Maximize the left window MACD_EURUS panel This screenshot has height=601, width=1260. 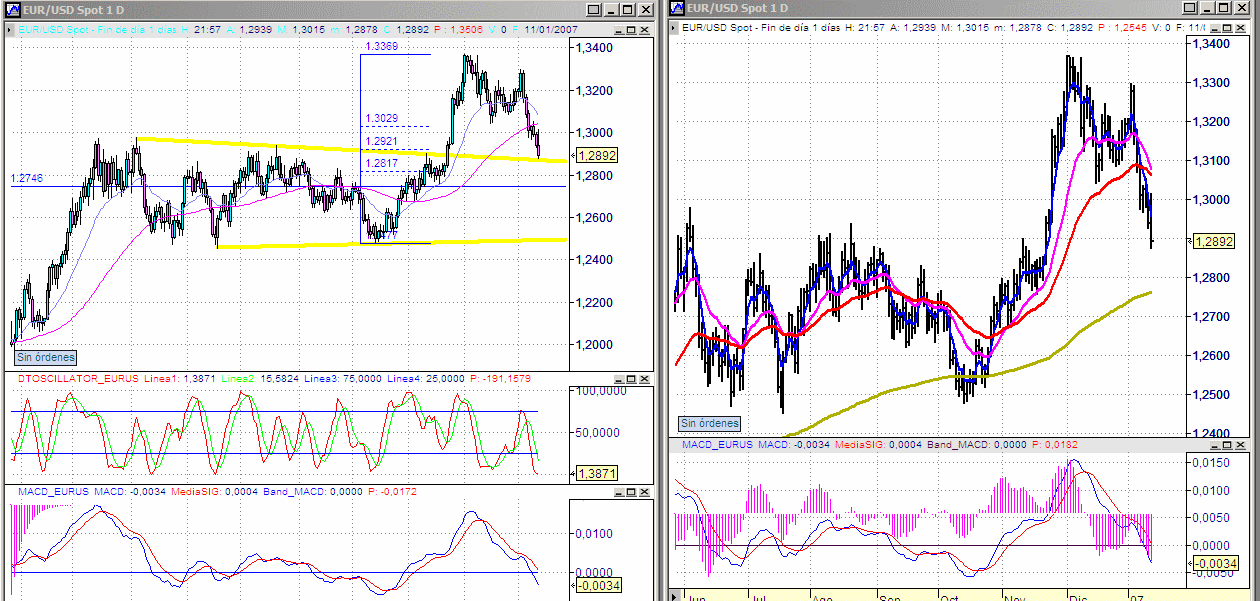631,492
